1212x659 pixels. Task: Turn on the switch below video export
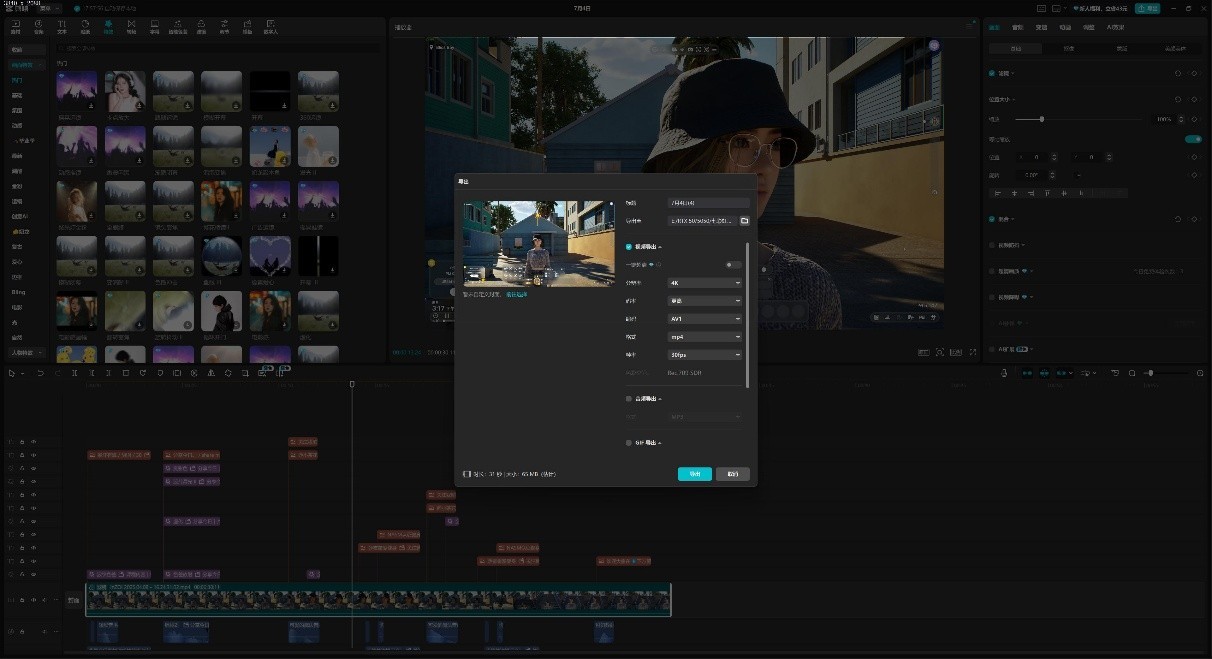[x=733, y=265]
